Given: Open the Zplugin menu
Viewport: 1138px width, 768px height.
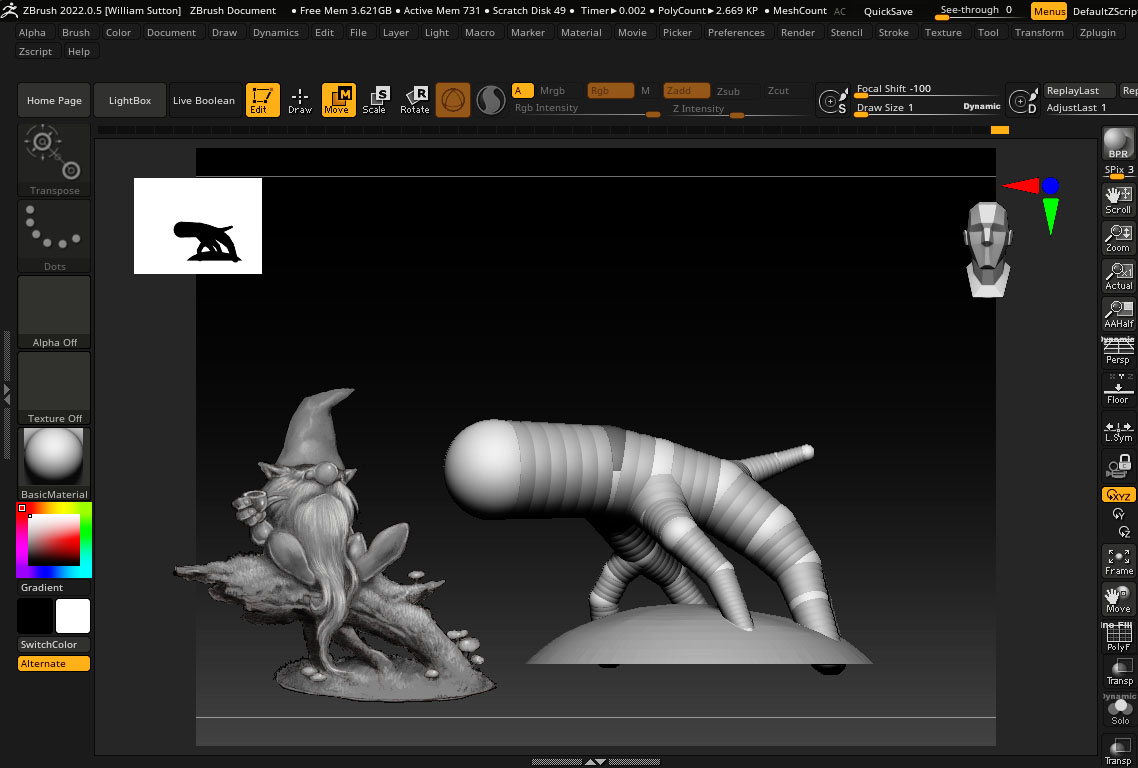Looking at the screenshot, I should point(1098,32).
